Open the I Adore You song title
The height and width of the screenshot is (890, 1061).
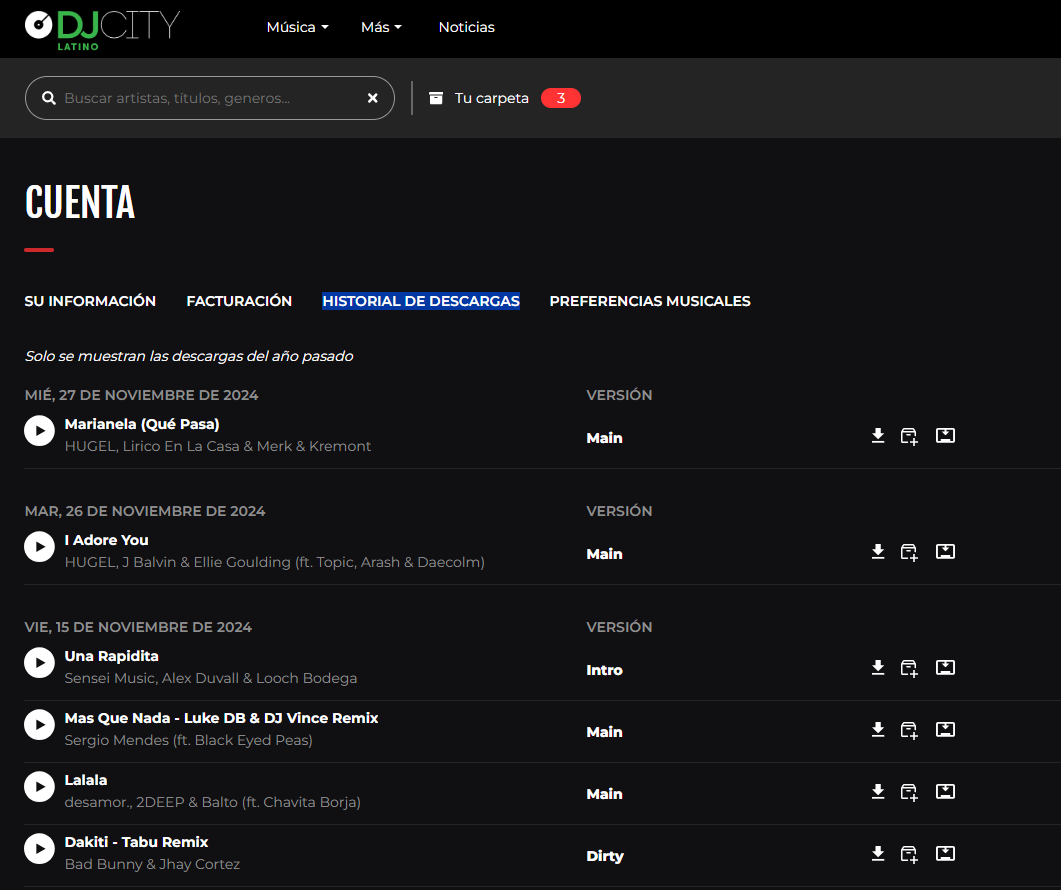tap(106, 540)
